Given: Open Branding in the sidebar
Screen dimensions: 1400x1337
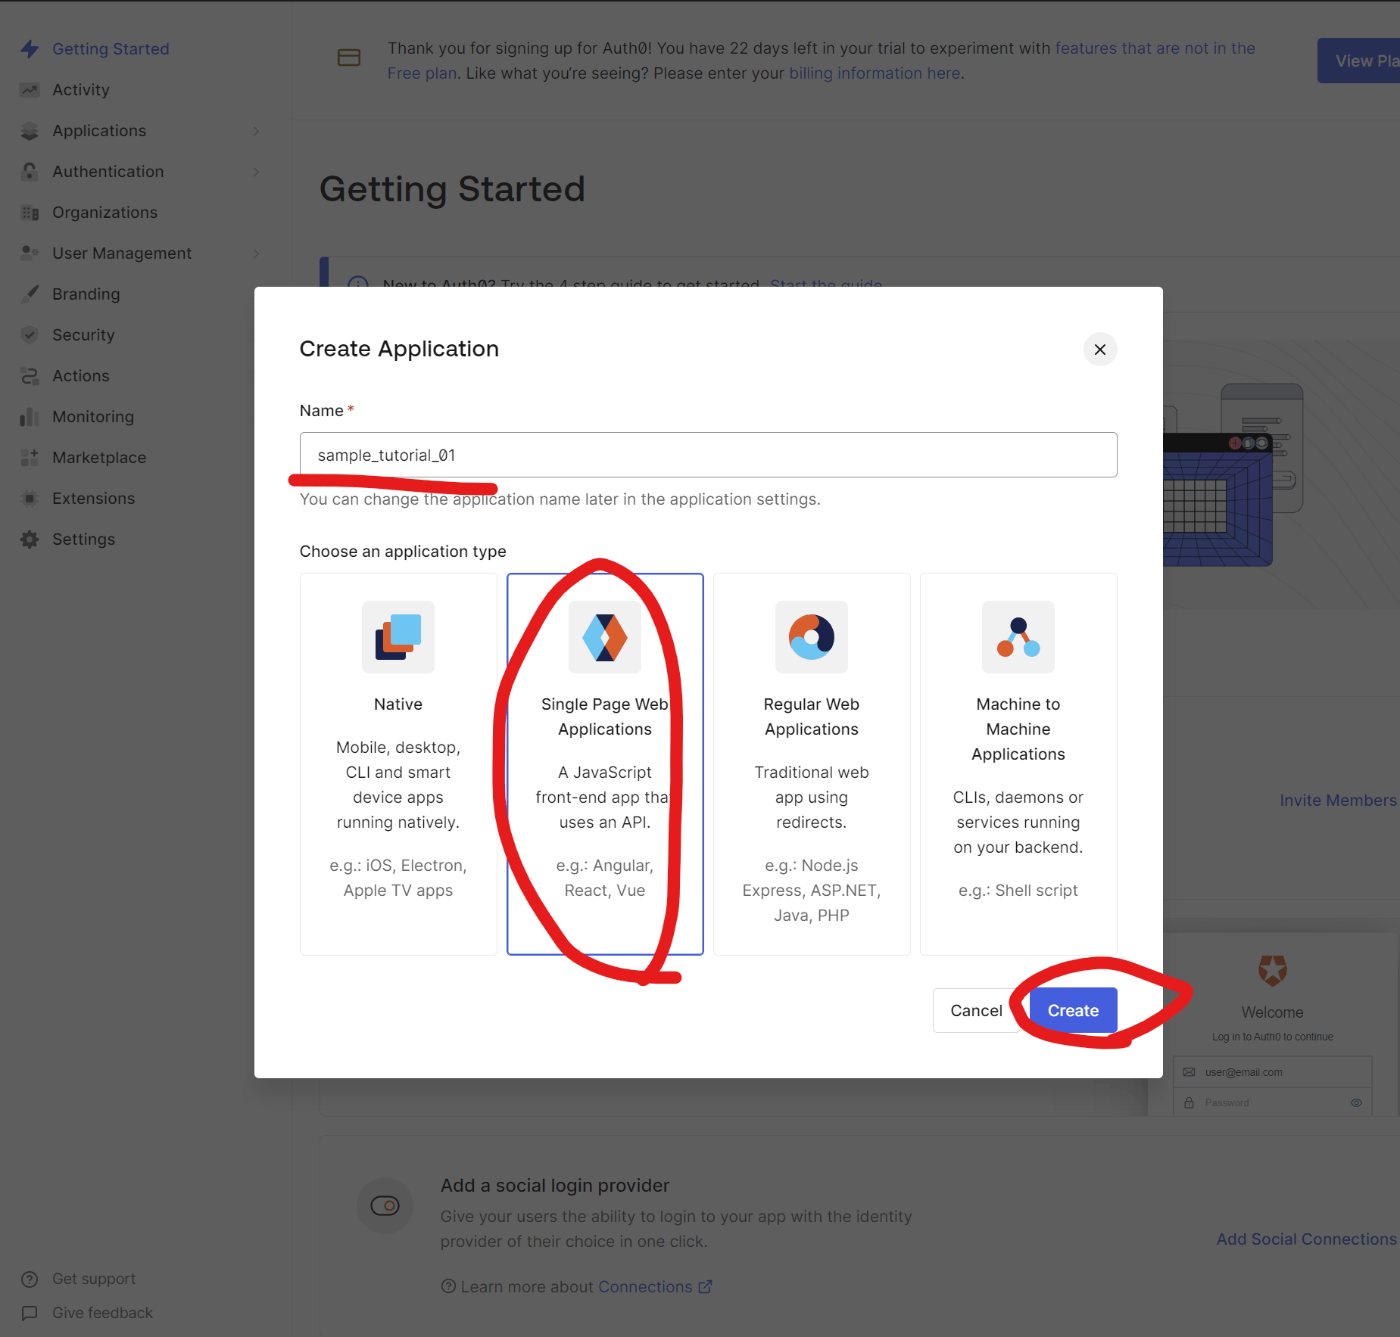Looking at the screenshot, I should click(x=86, y=294).
